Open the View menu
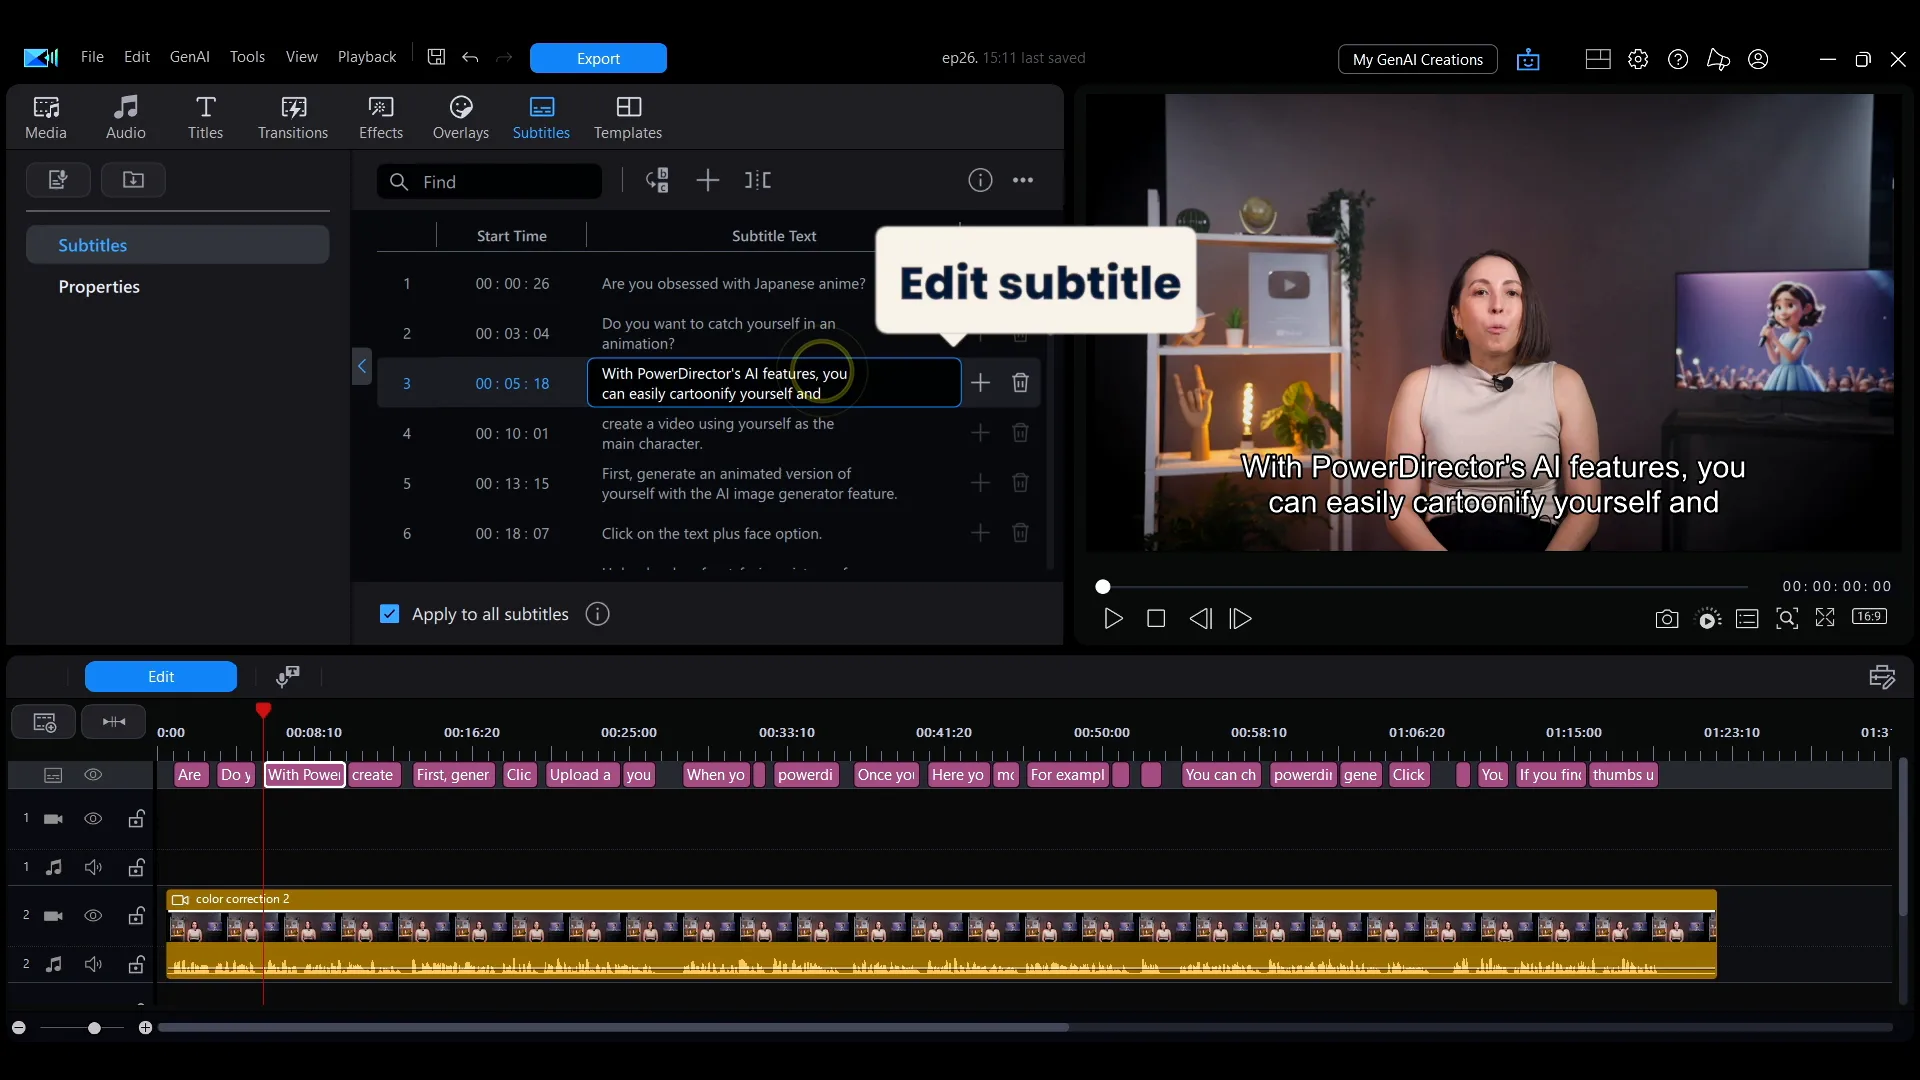 (x=302, y=57)
